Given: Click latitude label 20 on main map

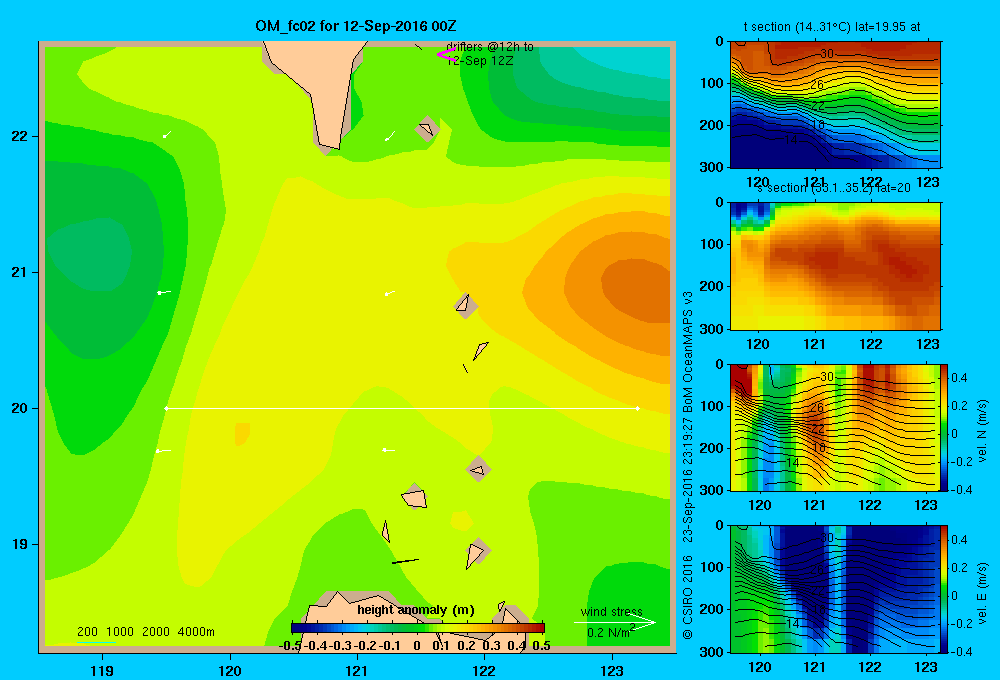Looking at the screenshot, I should pos(19,408).
